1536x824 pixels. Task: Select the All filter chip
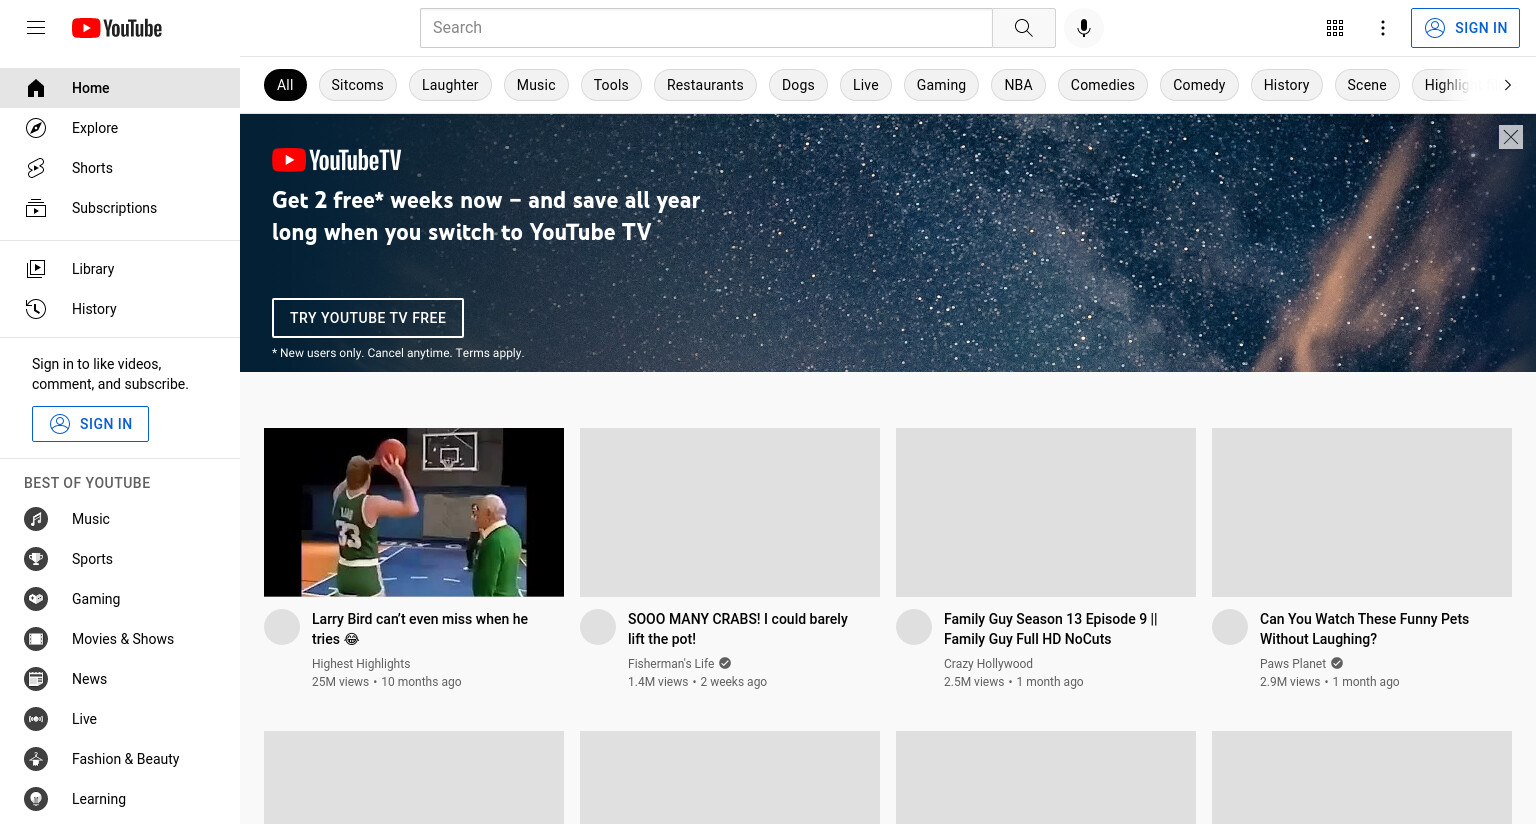tap(285, 85)
